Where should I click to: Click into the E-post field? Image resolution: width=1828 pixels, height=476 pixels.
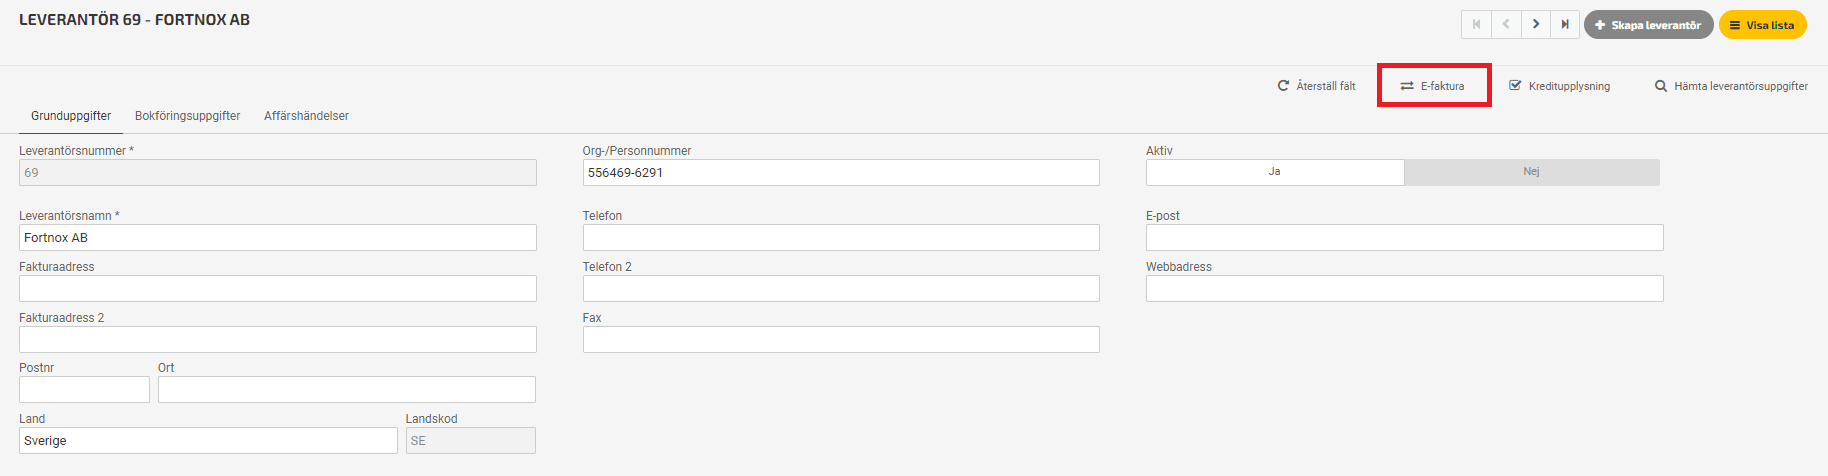1405,238
